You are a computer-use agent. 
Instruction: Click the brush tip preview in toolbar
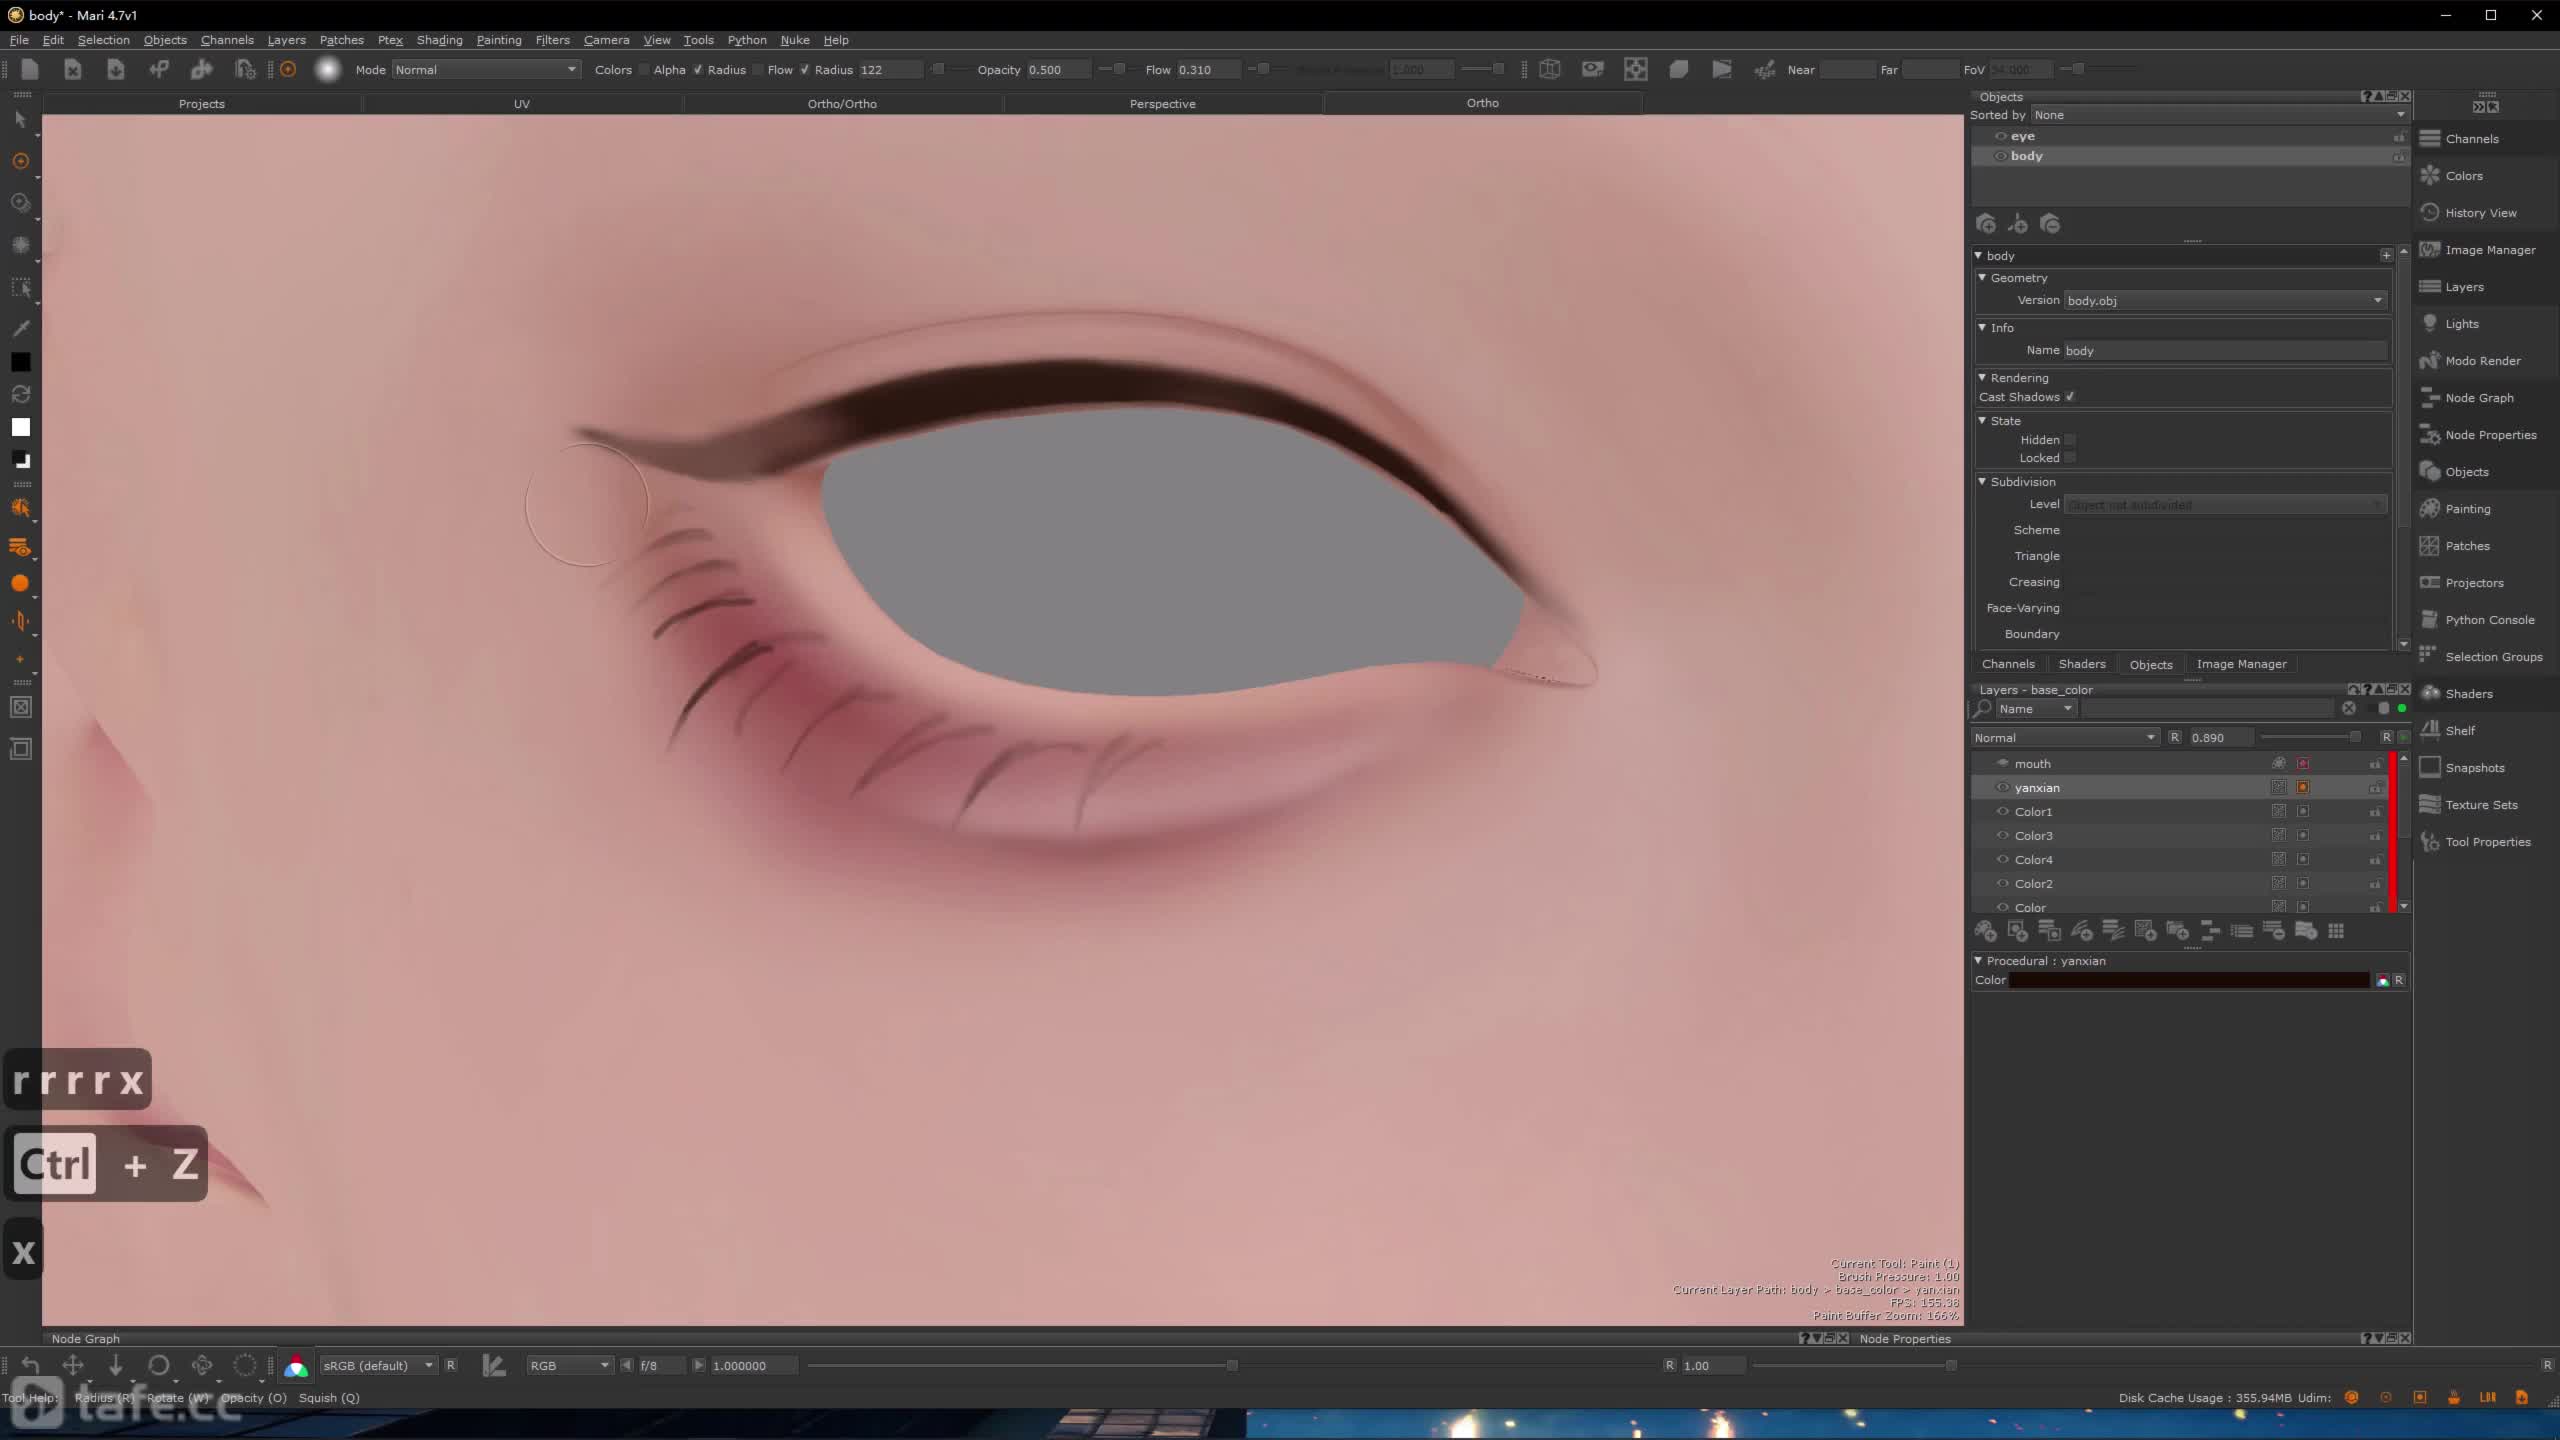click(327, 69)
